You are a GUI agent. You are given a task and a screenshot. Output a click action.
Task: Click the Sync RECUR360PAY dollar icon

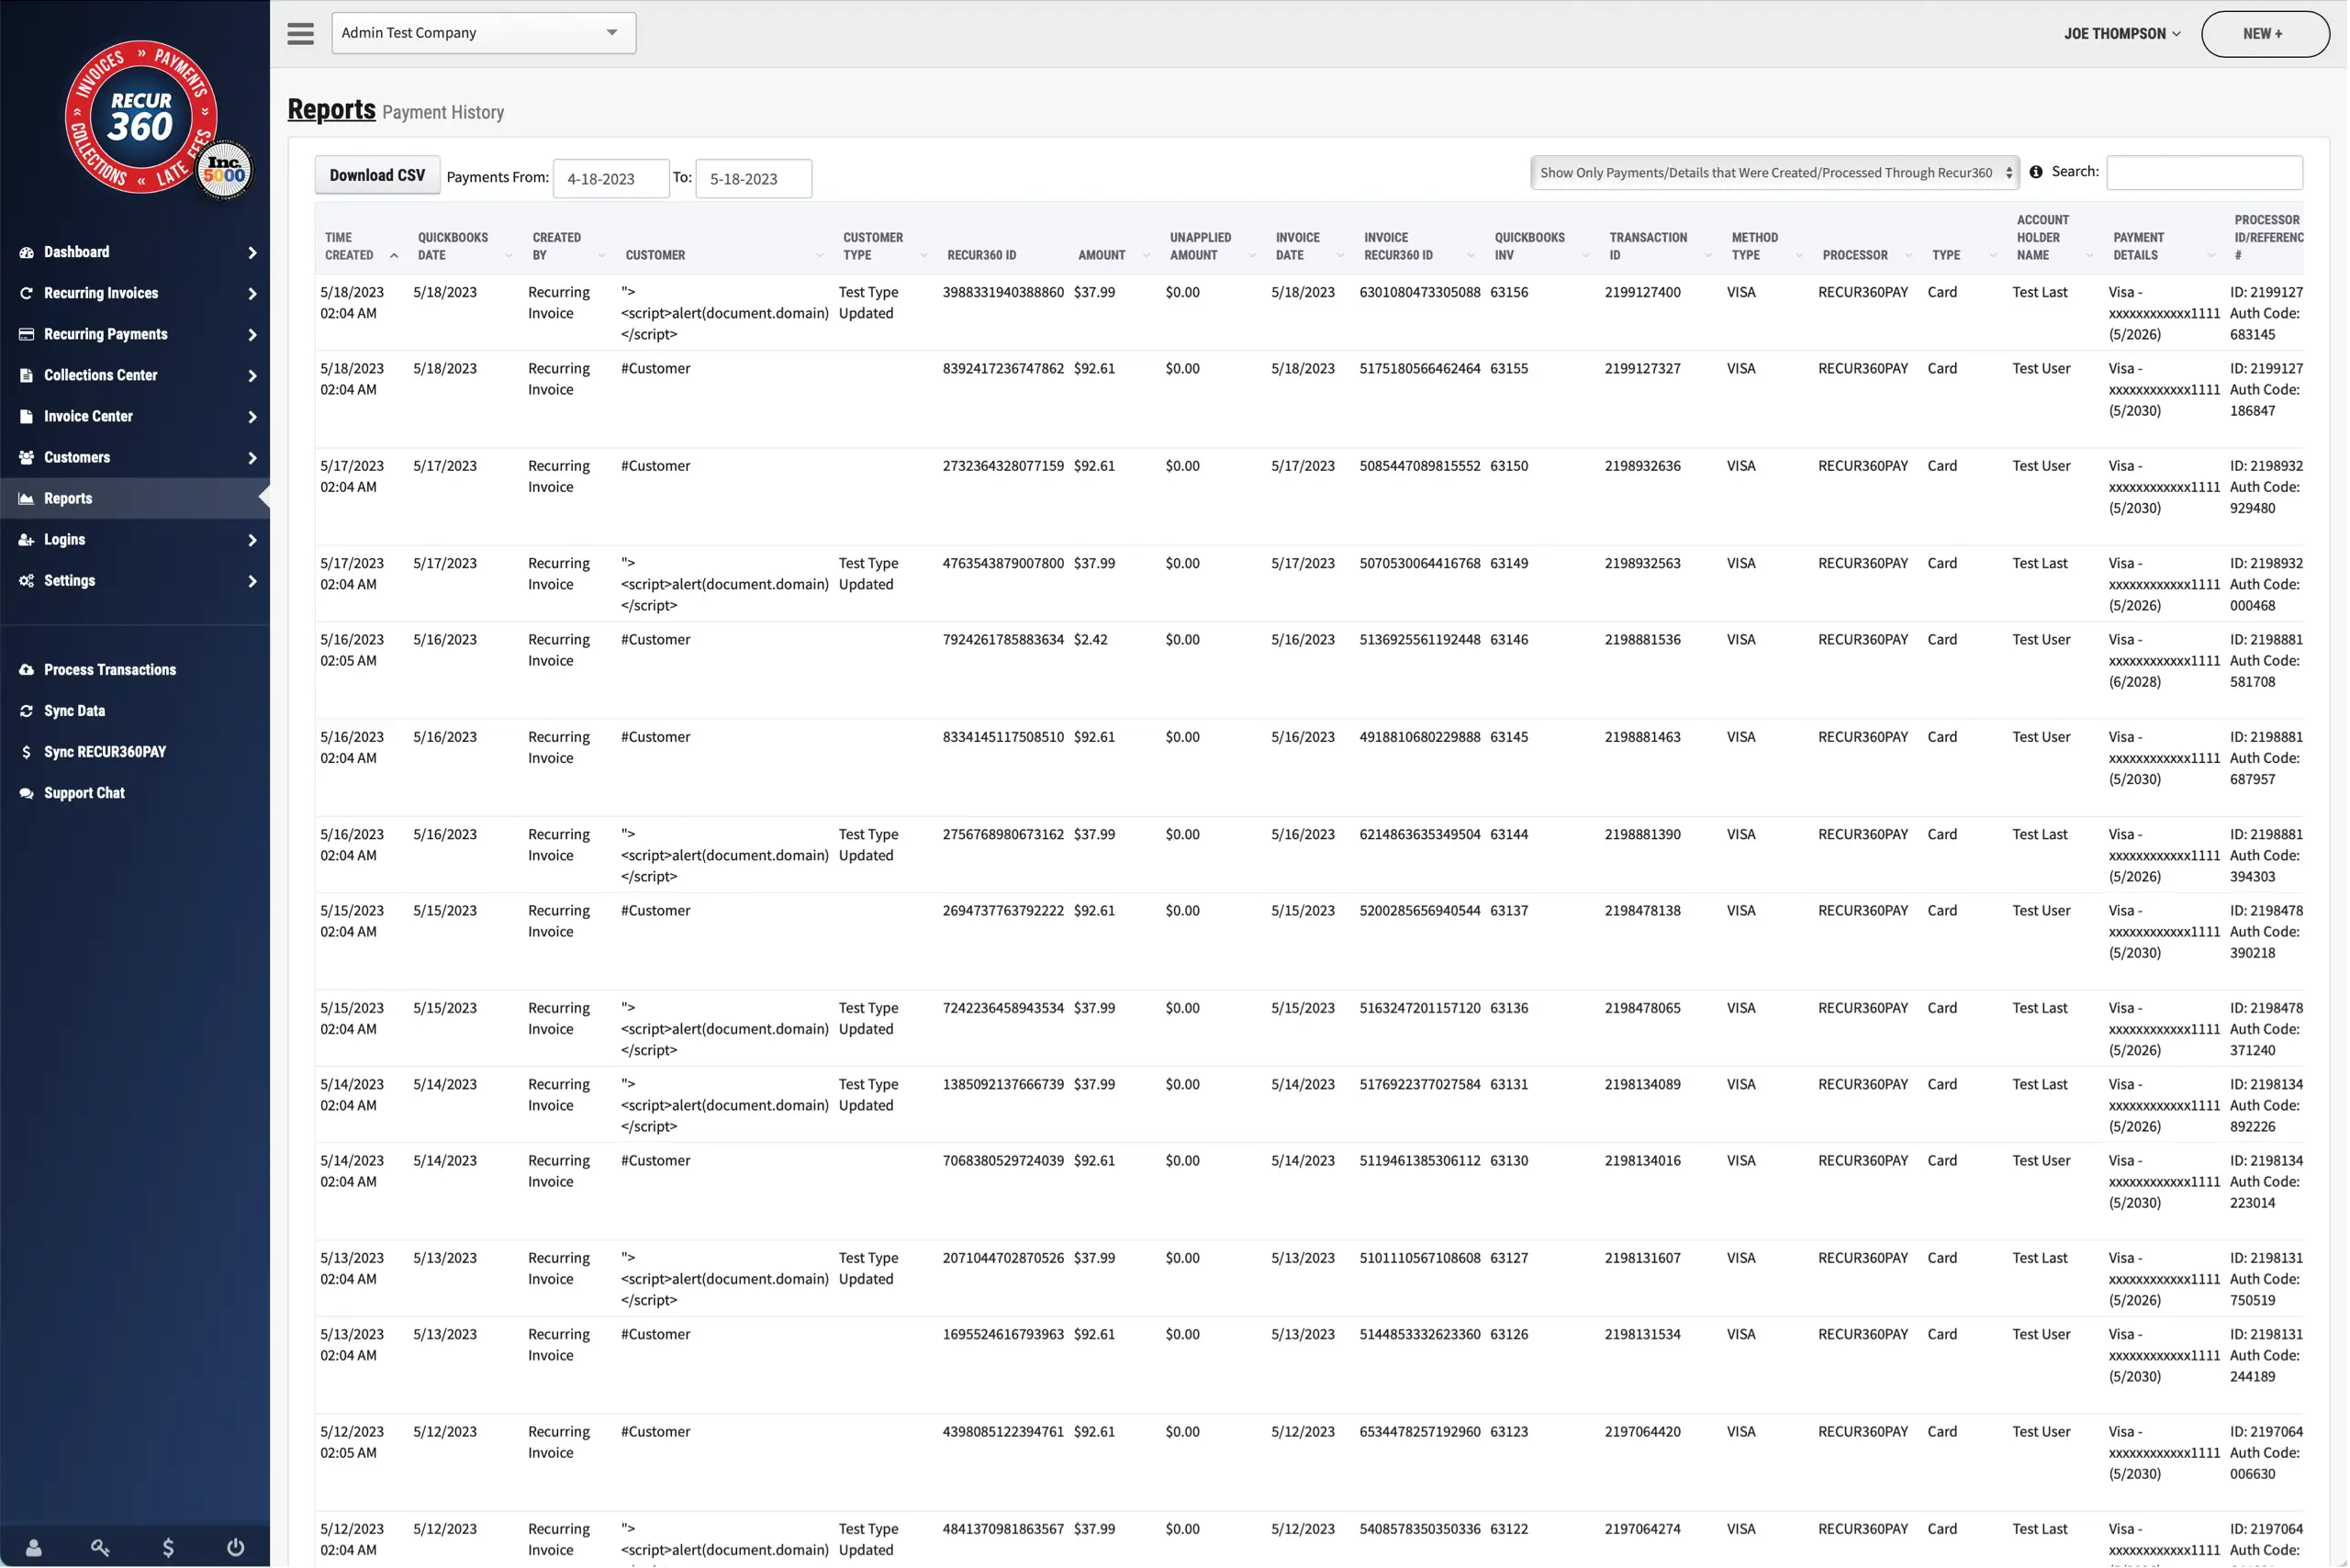[27, 752]
